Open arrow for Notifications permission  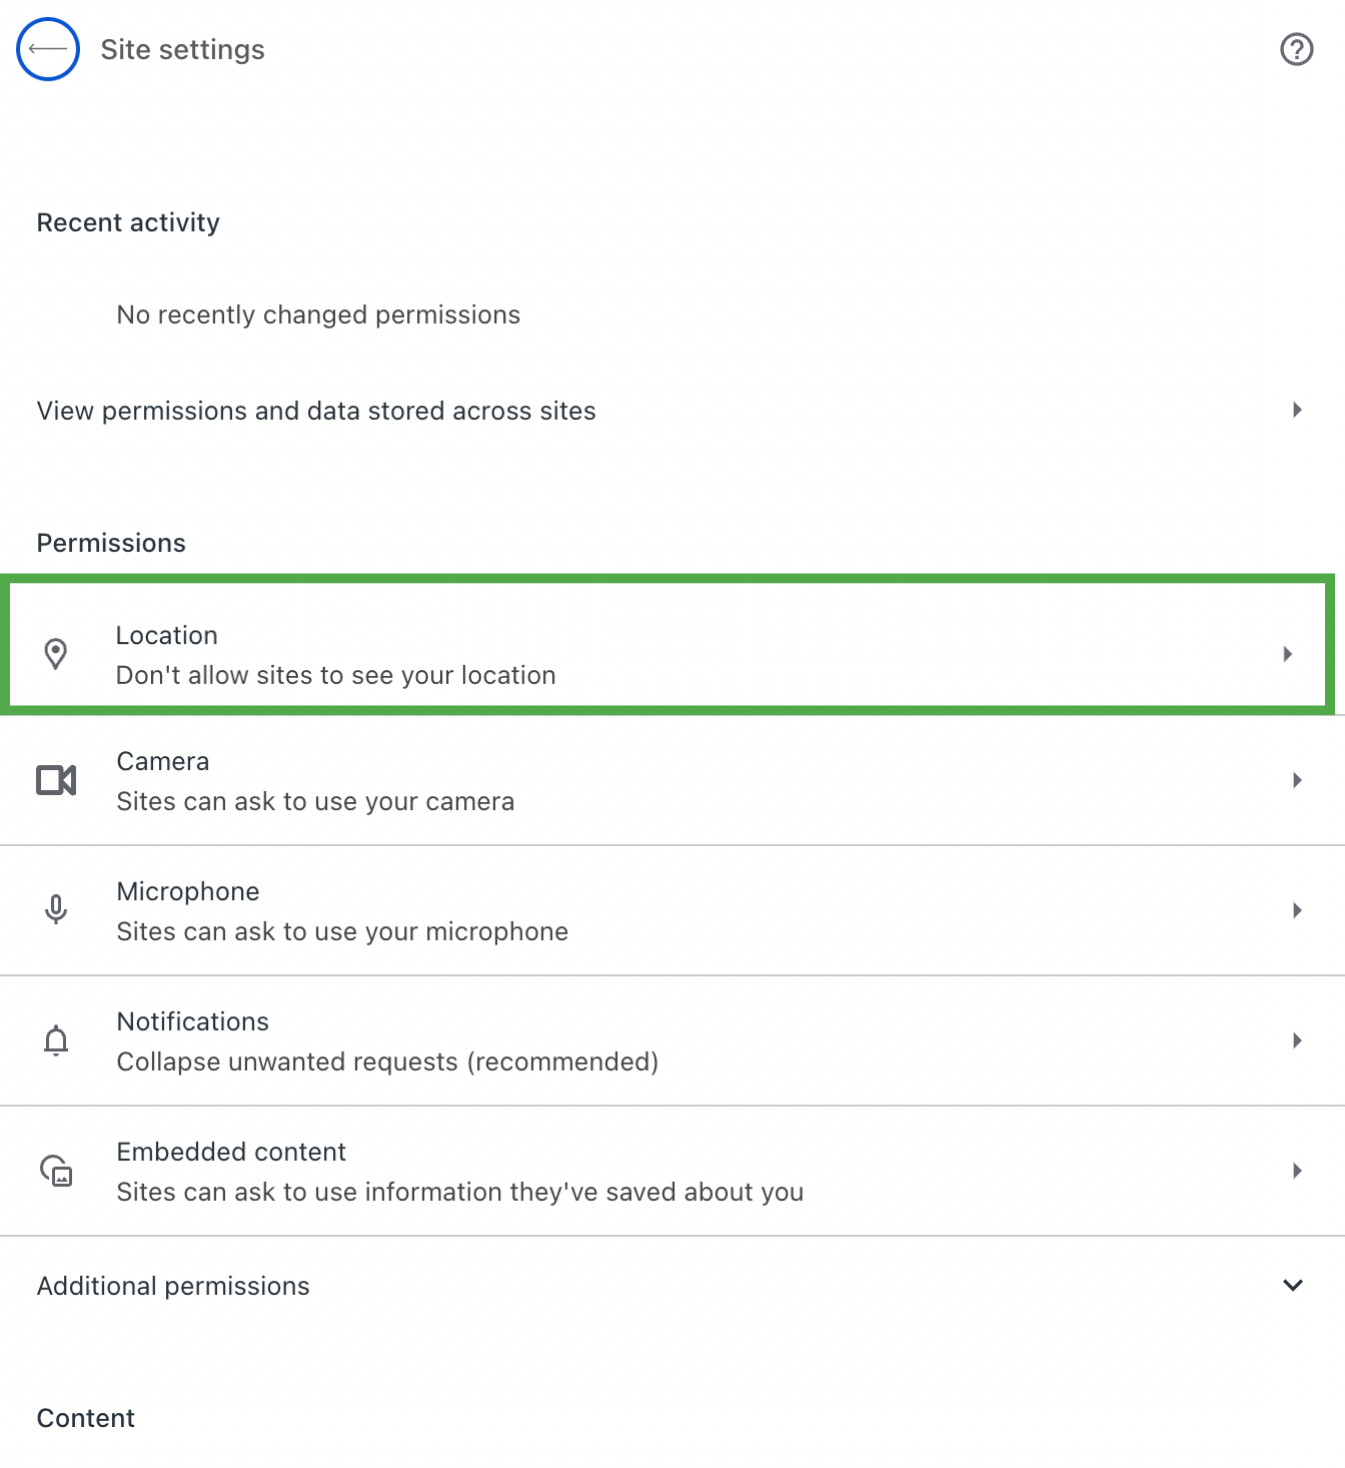click(x=1297, y=1040)
